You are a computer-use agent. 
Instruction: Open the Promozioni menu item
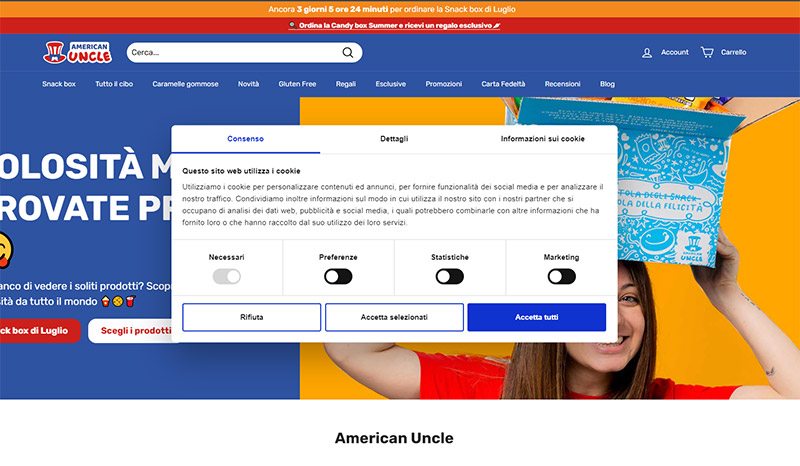point(444,84)
